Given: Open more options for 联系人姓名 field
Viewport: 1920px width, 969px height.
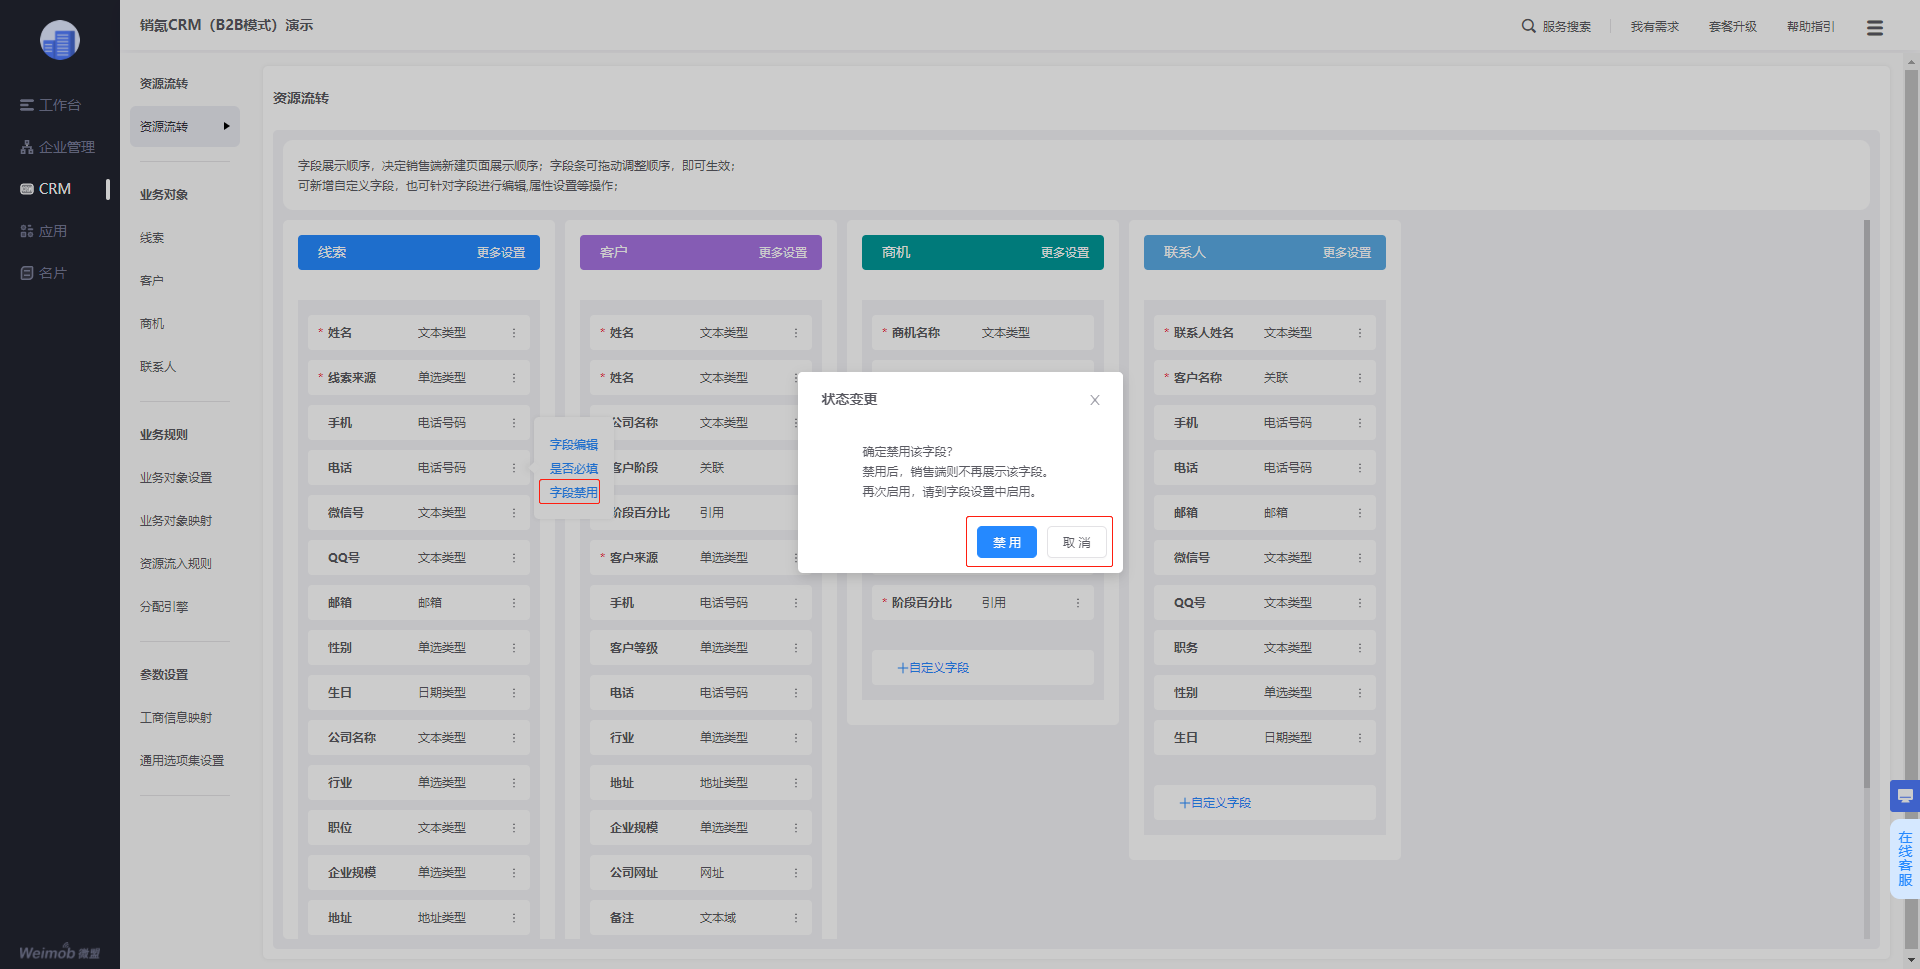Looking at the screenshot, I should [1360, 333].
